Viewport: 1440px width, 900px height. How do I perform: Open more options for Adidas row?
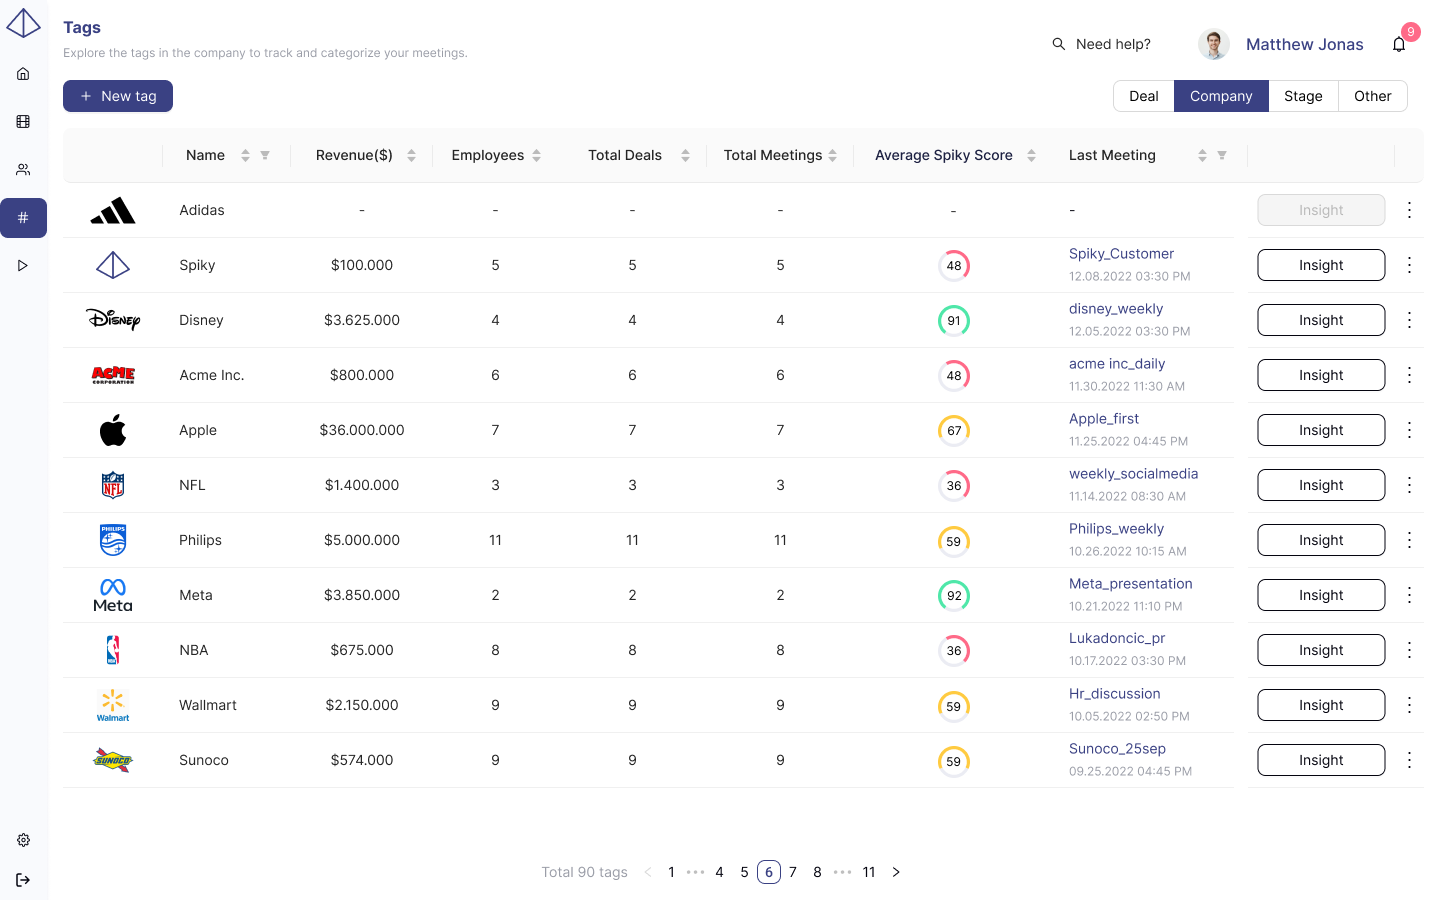tap(1409, 210)
